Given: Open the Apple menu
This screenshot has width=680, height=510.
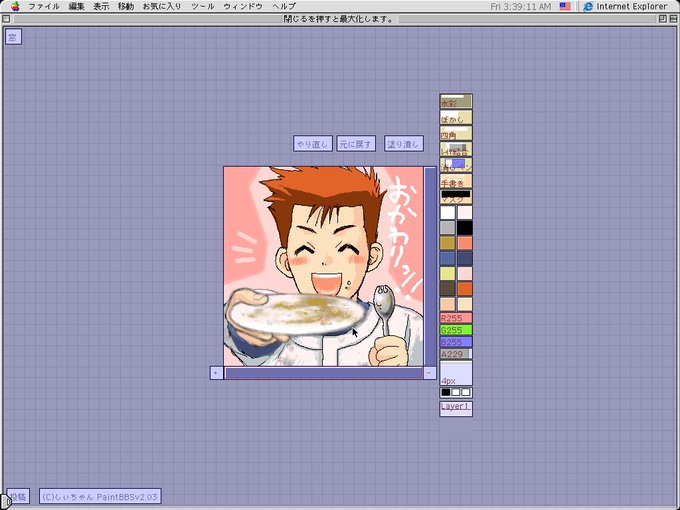Looking at the screenshot, I should pos(16,6).
